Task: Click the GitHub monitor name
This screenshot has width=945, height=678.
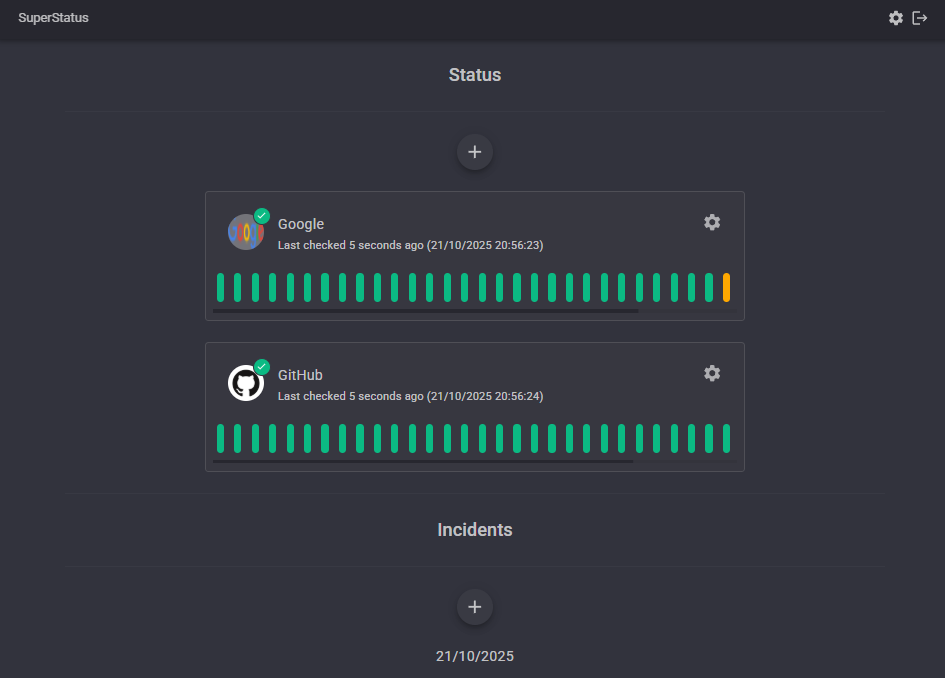Action: click(300, 374)
